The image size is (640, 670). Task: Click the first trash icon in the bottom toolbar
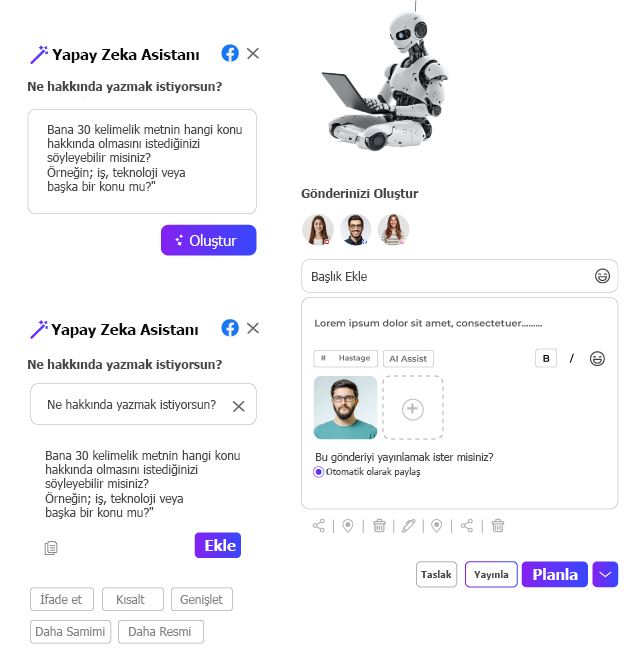[x=379, y=526]
